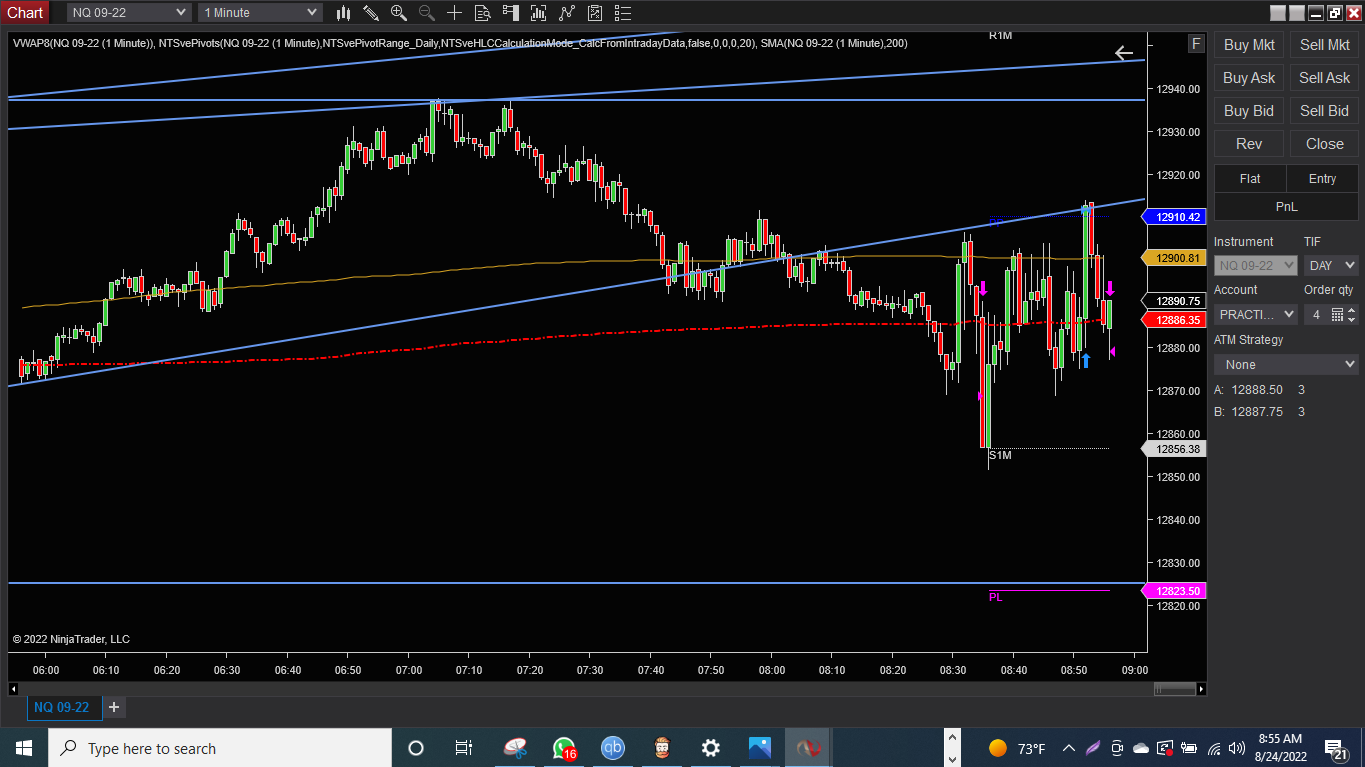Click the 12900.81 orange price marker
The width and height of the screenshot is (1365, 767).
pos(1176,258)
